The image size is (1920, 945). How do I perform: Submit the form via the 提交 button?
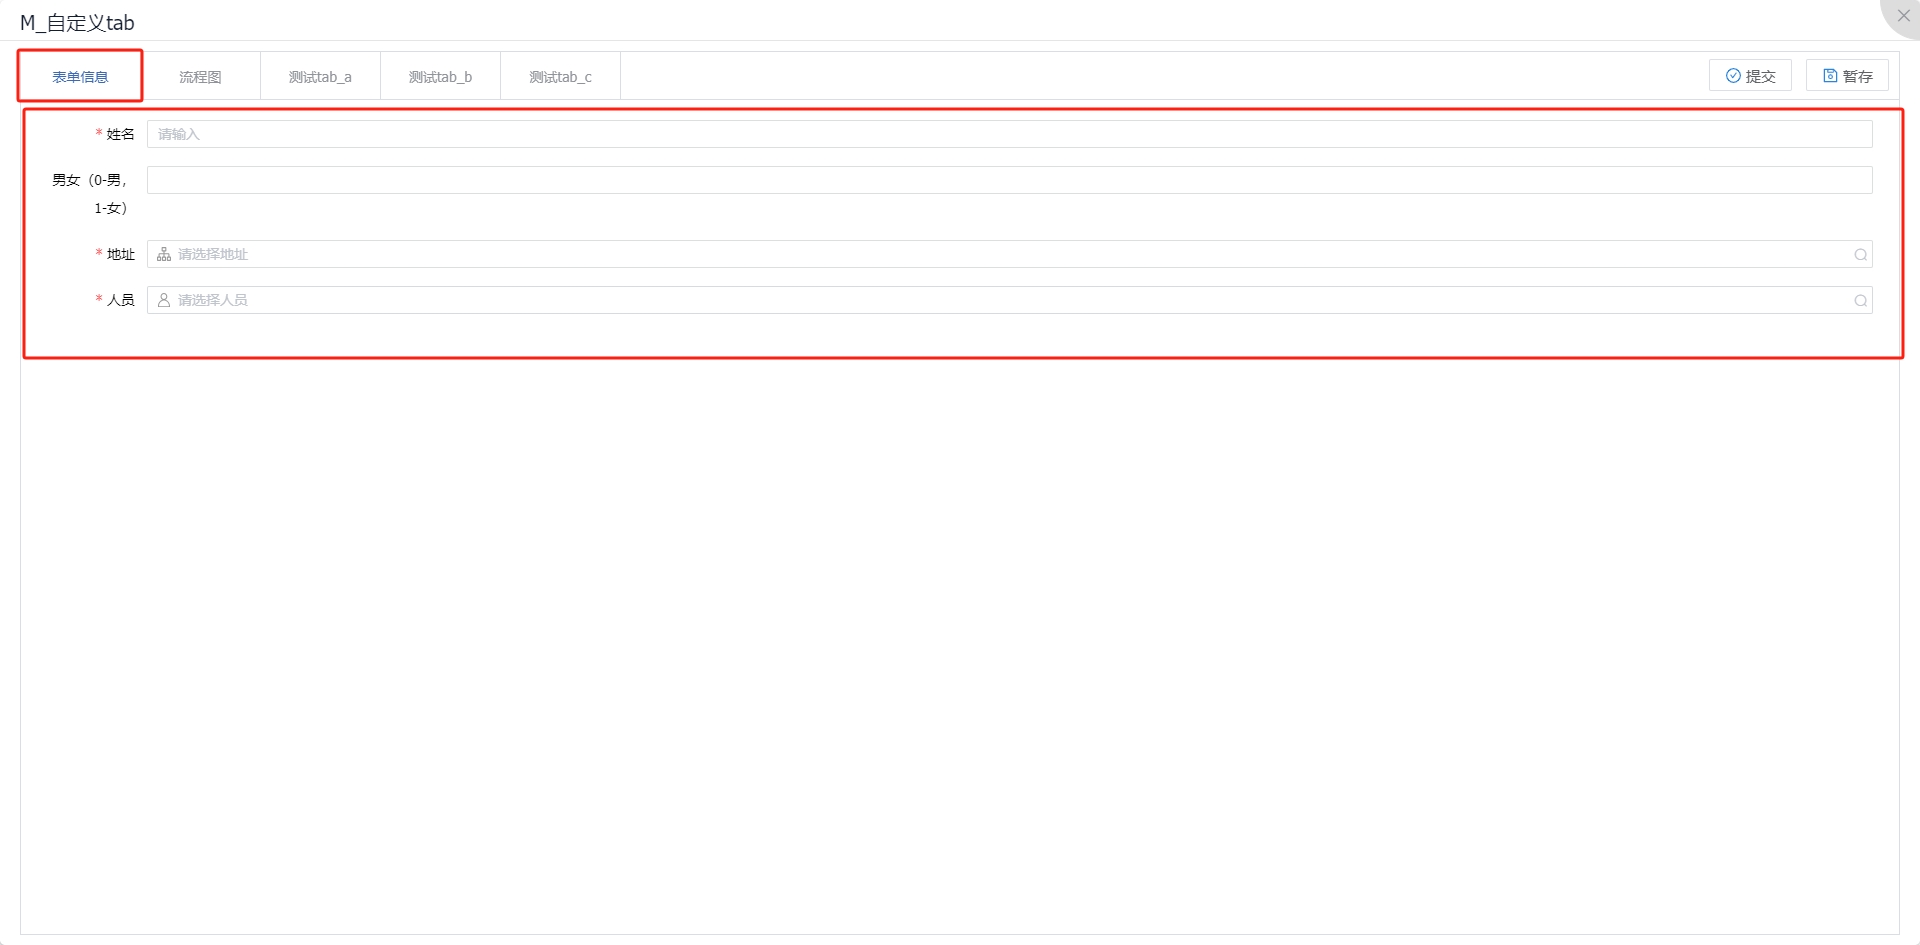click(x=1750, y=75)
